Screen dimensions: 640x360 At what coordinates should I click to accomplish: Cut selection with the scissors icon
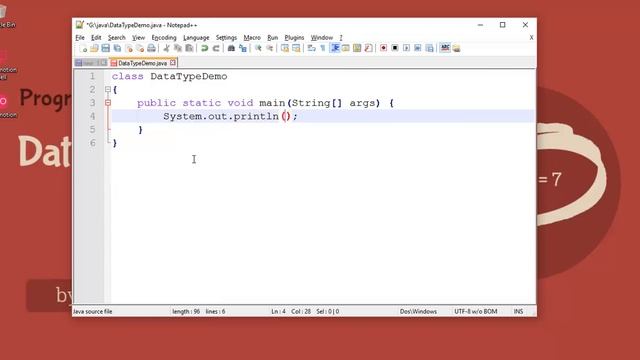coord(167,48)
